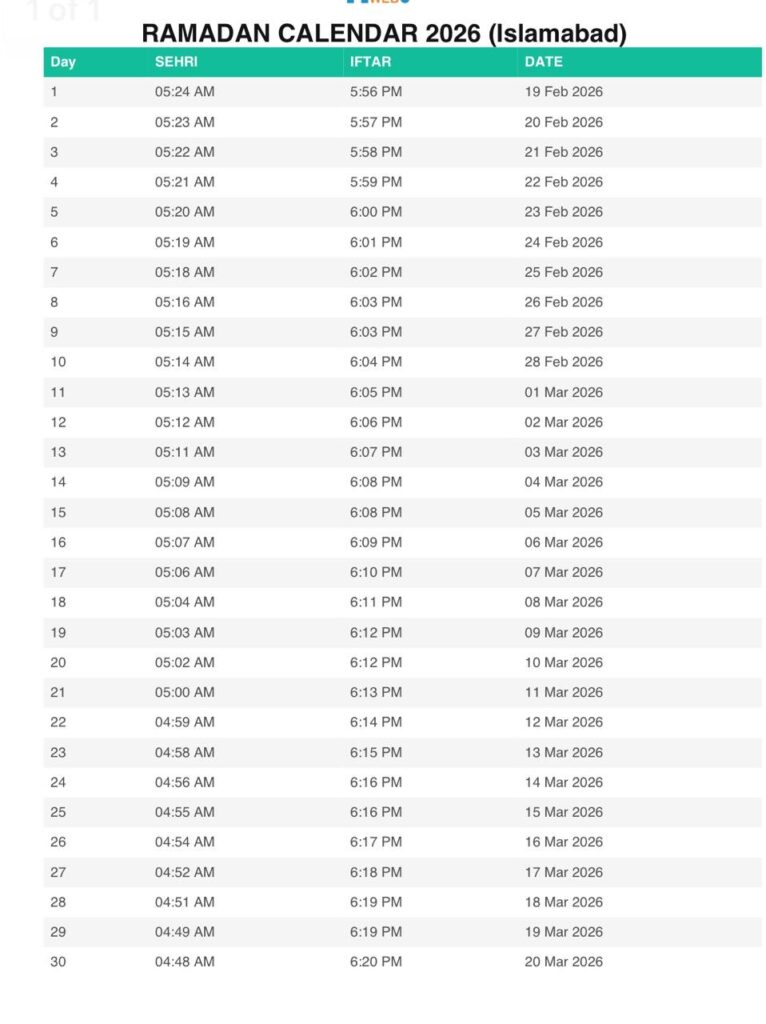Click the 01 Mar 2026 date cell
The width and height of the screenshot is (766, 1024).
pyautogui.click(x=563, y=392)
